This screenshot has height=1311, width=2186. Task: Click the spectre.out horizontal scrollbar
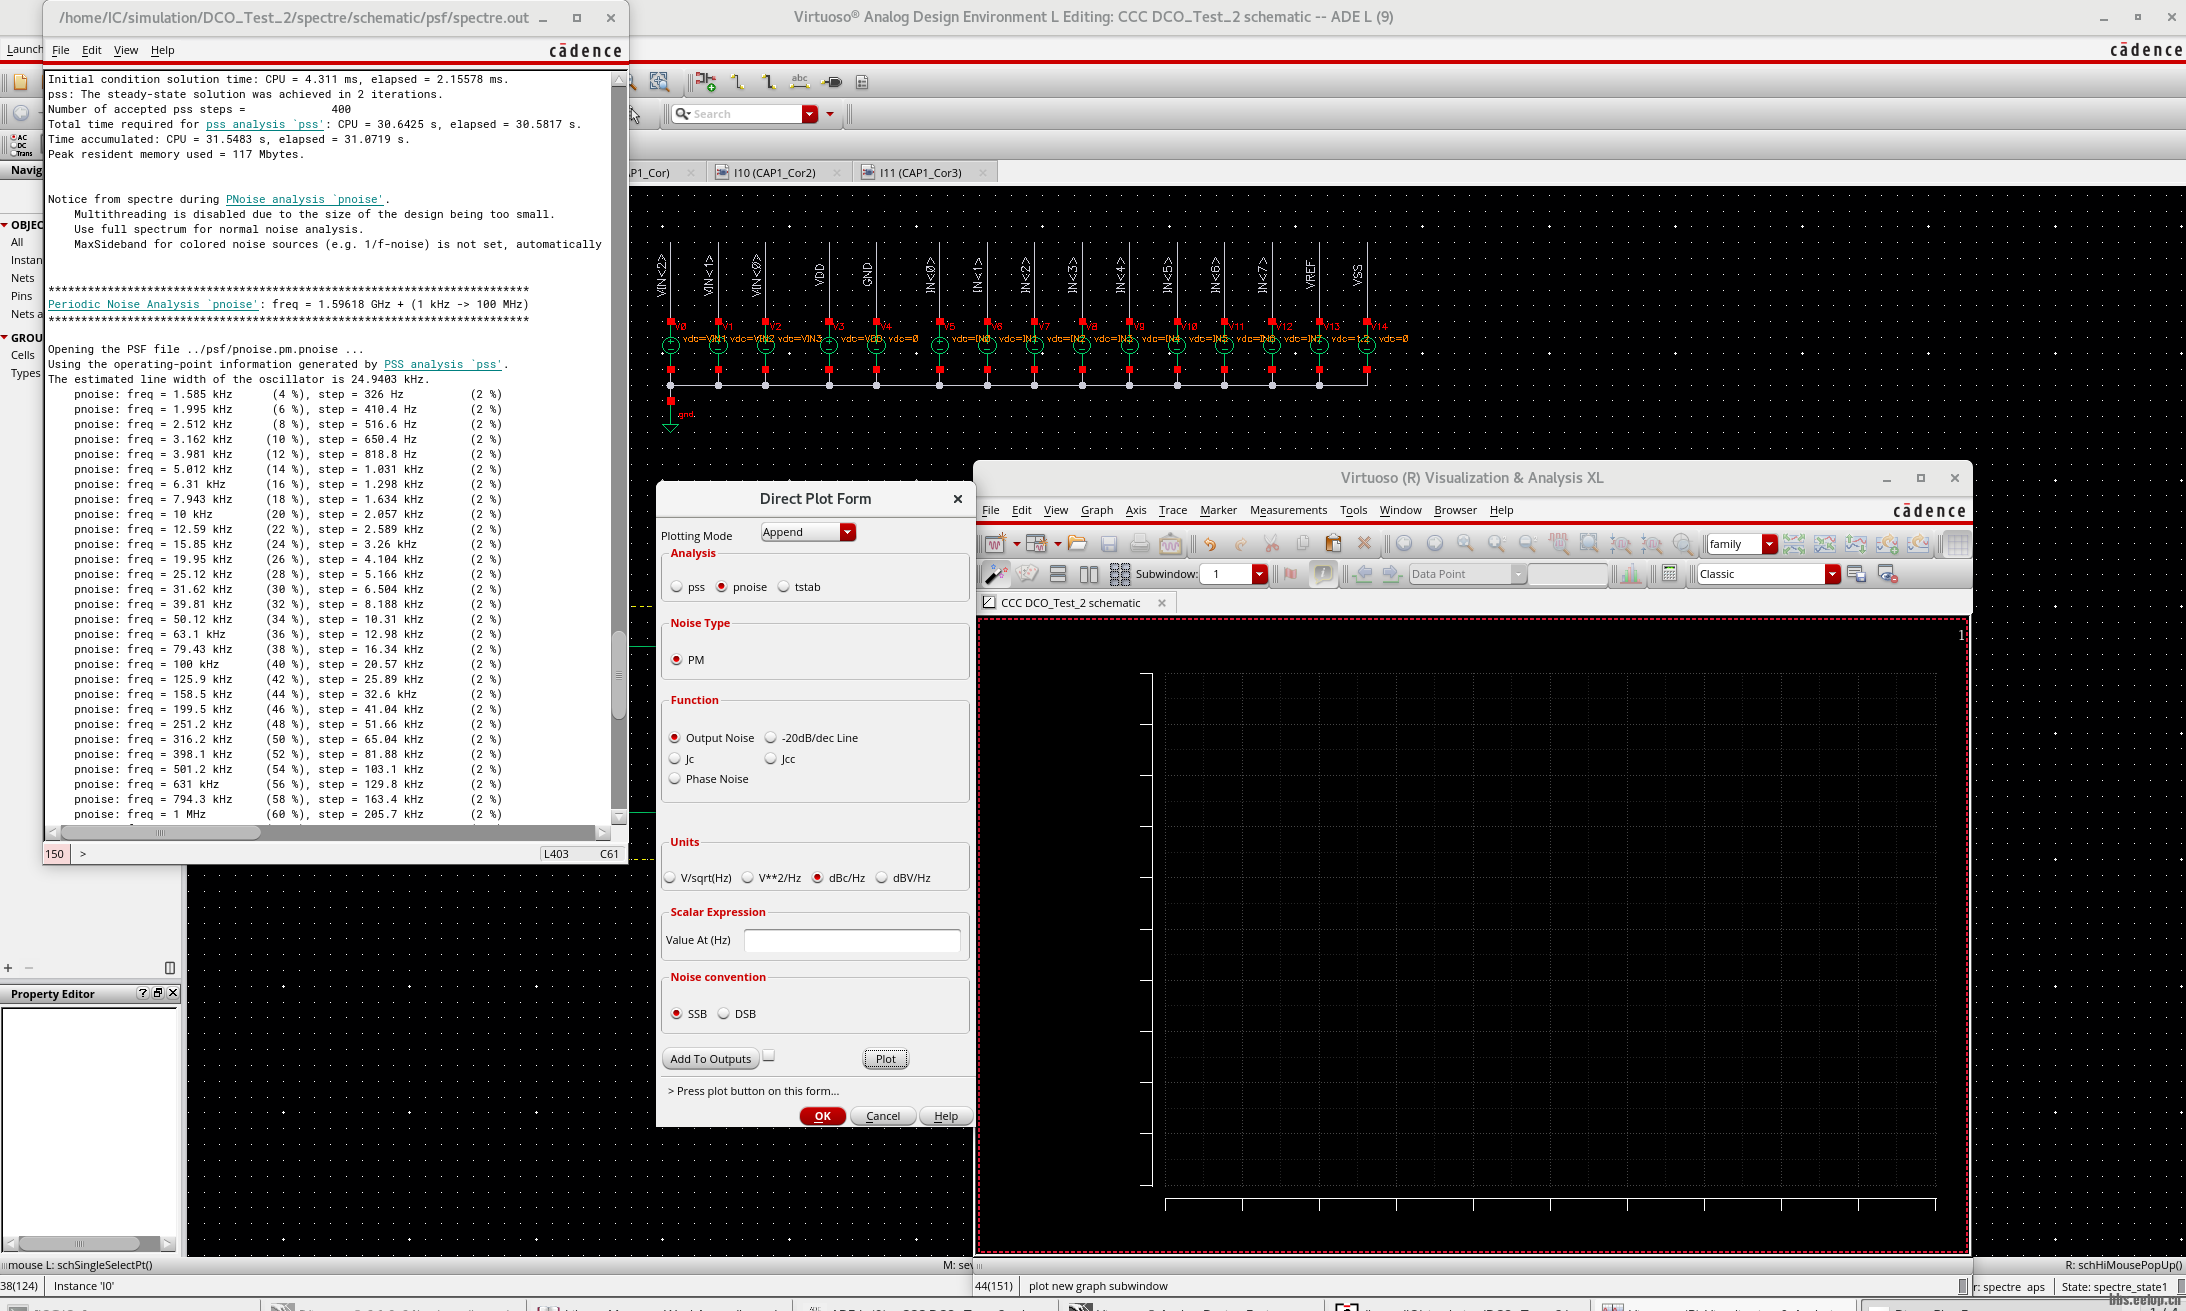pos(160,832)
